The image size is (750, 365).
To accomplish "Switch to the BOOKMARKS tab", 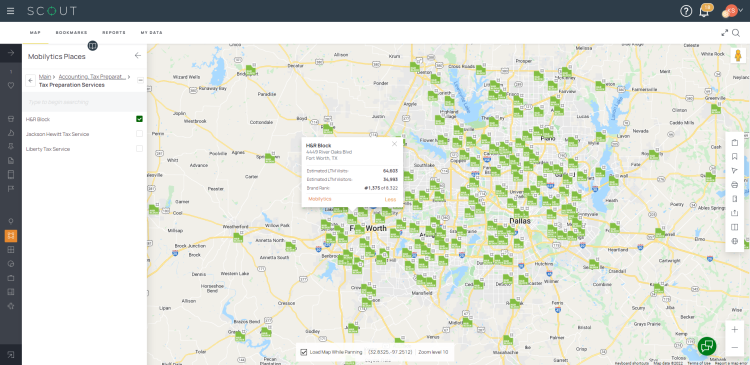I will (x=71, y=33).
